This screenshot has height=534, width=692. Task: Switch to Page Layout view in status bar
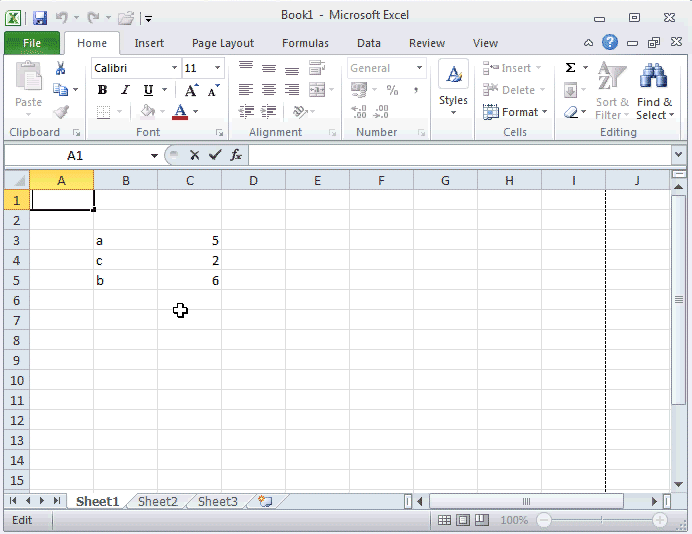pyautogui.click(x=463, y=520)
